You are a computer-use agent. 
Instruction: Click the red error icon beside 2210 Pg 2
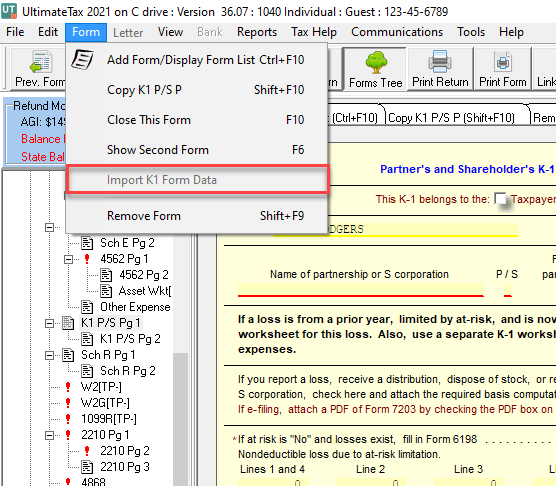[87, 451]
